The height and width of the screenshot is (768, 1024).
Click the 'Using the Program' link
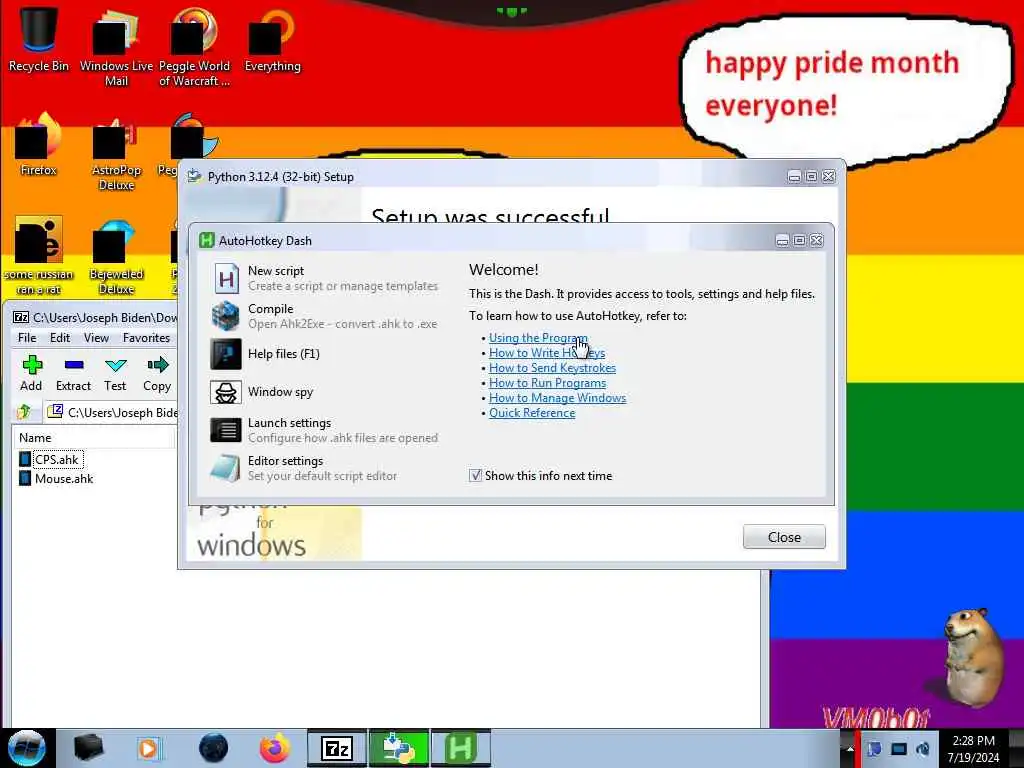pyautogui.click(x=538, y=338)
